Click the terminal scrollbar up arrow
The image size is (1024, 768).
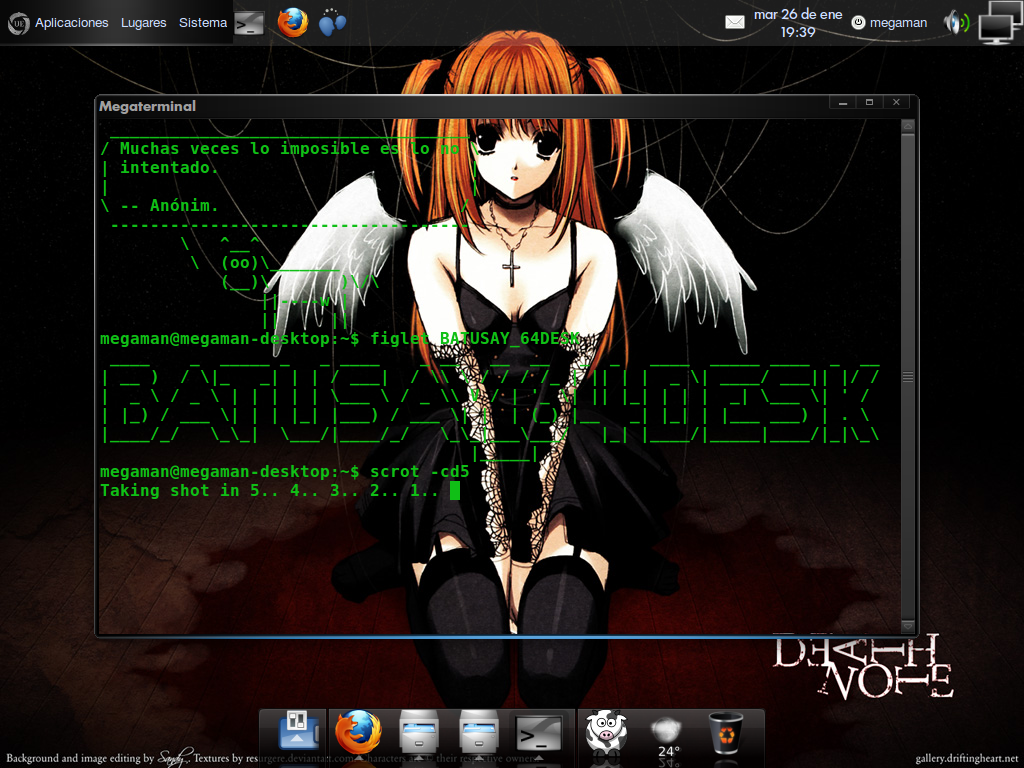click(908, 125)
